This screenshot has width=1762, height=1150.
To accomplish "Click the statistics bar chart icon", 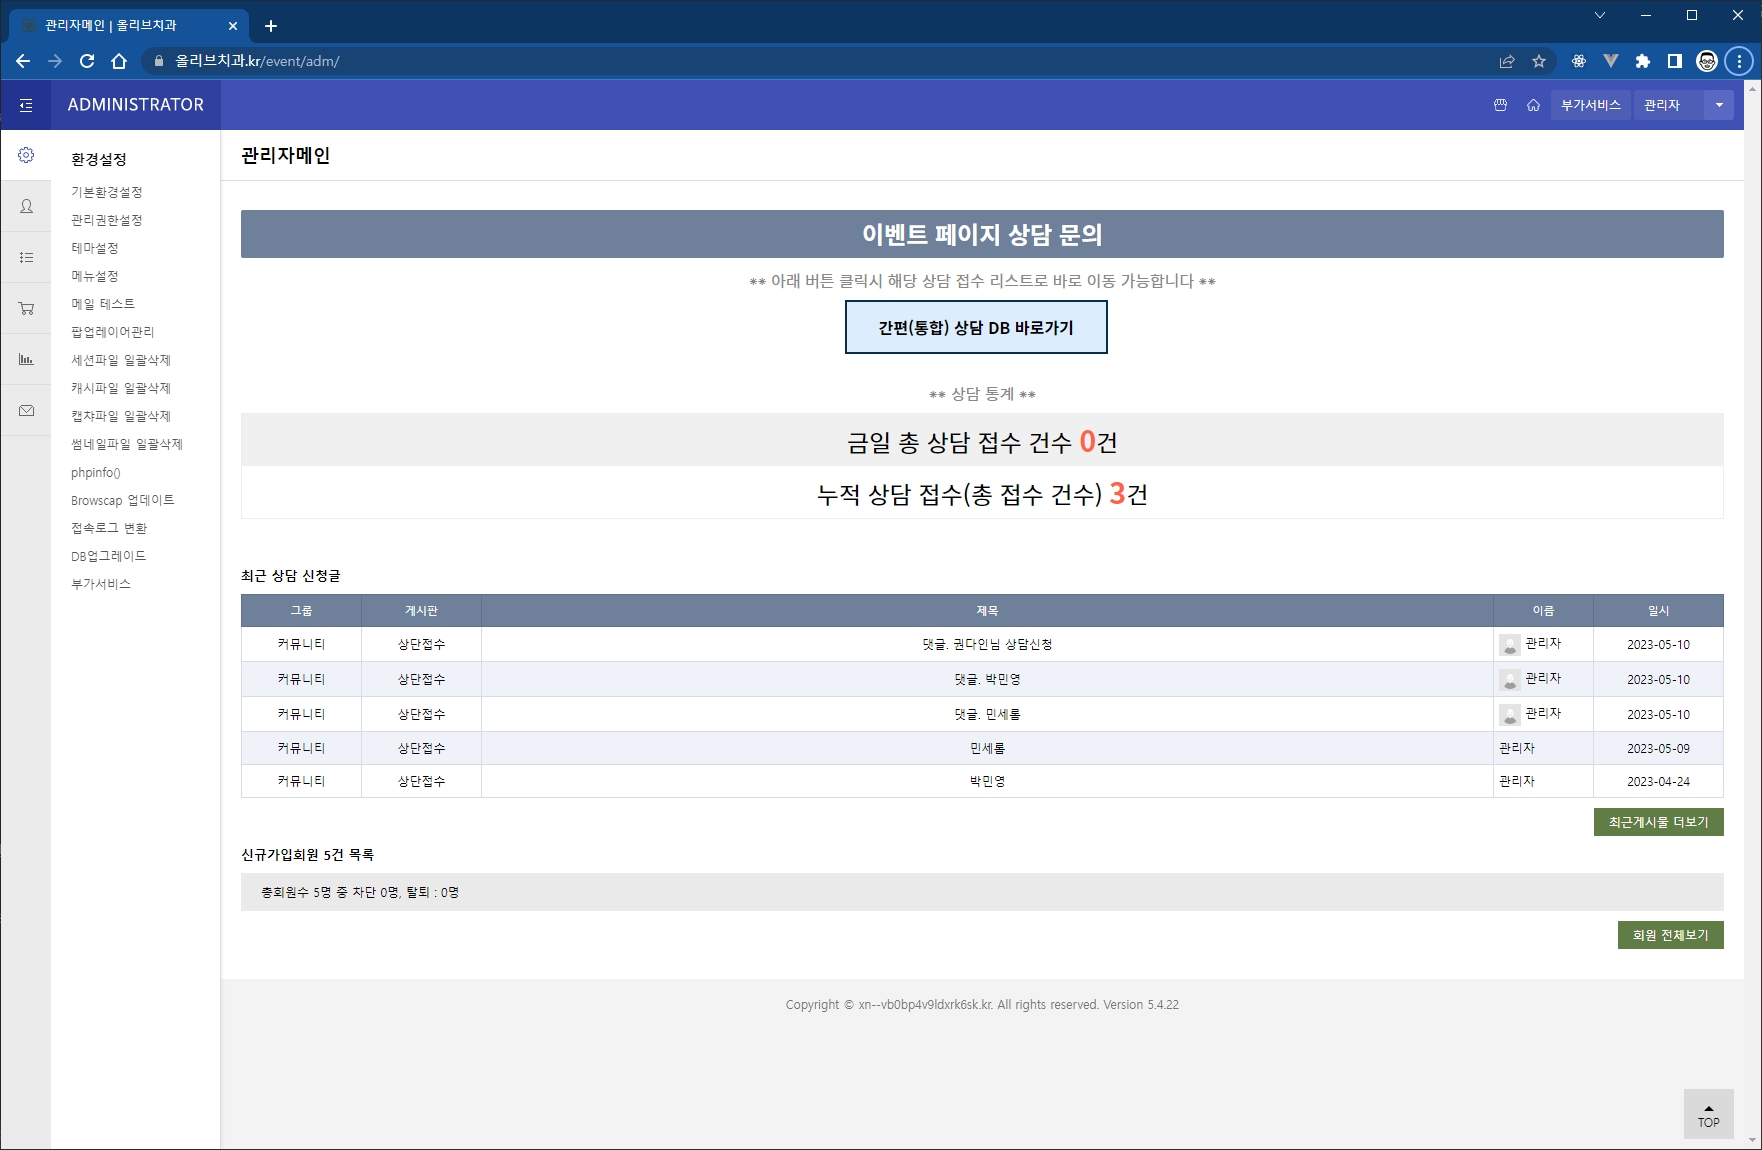I will pos(26,359).
